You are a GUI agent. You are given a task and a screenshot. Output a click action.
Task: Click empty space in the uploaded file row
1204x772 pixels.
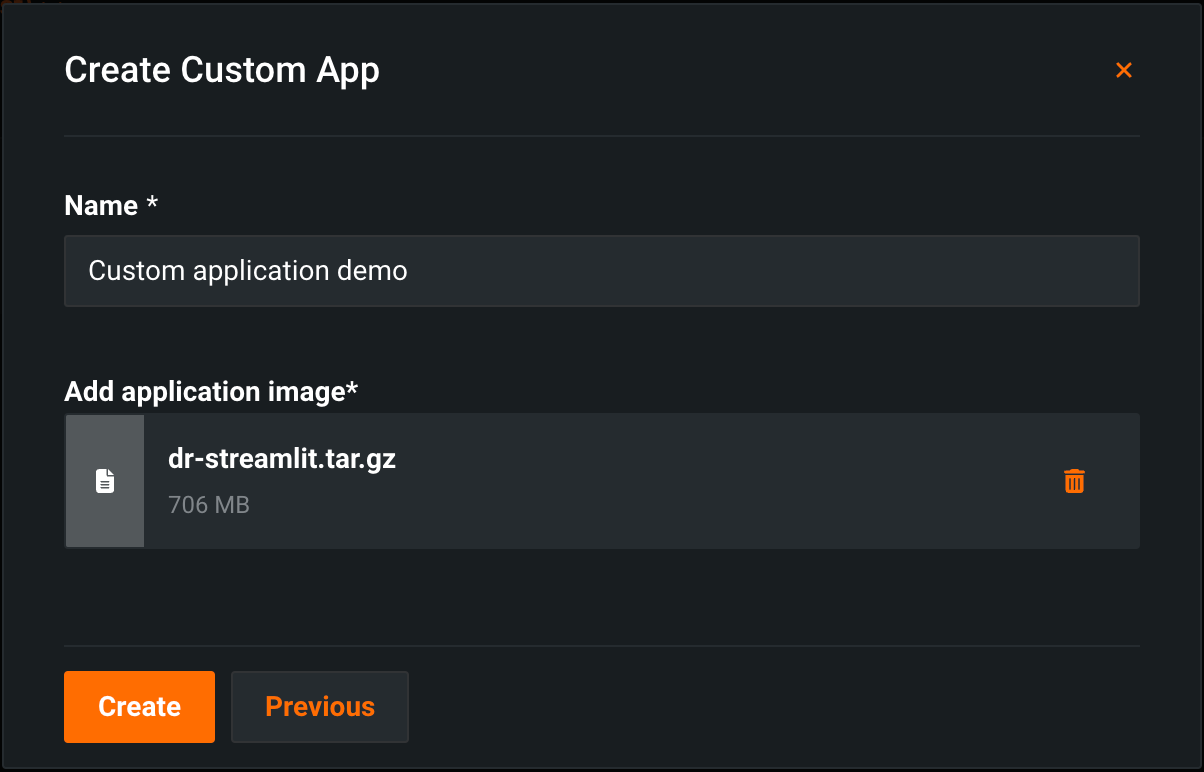700,481
